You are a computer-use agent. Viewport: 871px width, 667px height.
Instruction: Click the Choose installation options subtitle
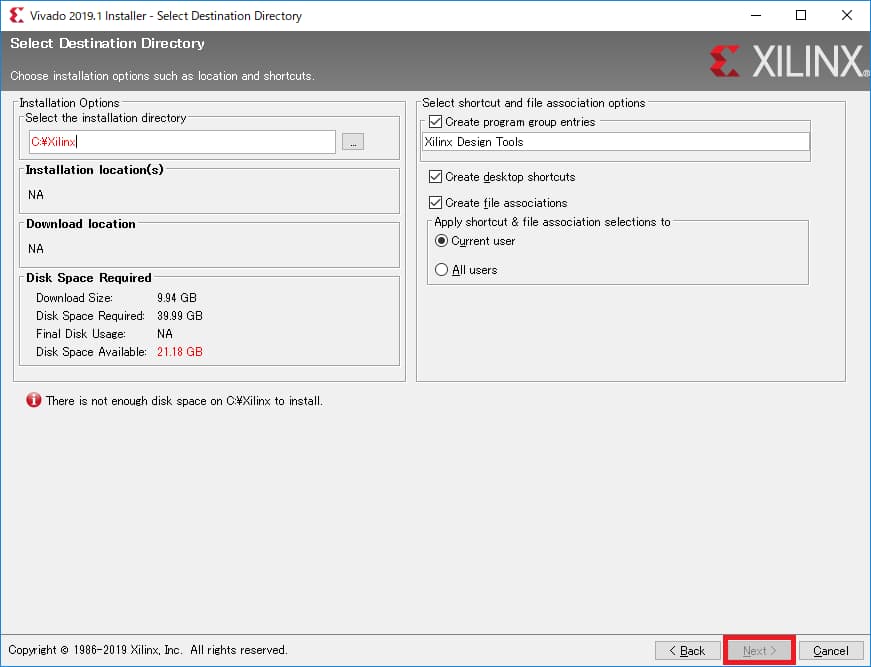click(162, 76)
